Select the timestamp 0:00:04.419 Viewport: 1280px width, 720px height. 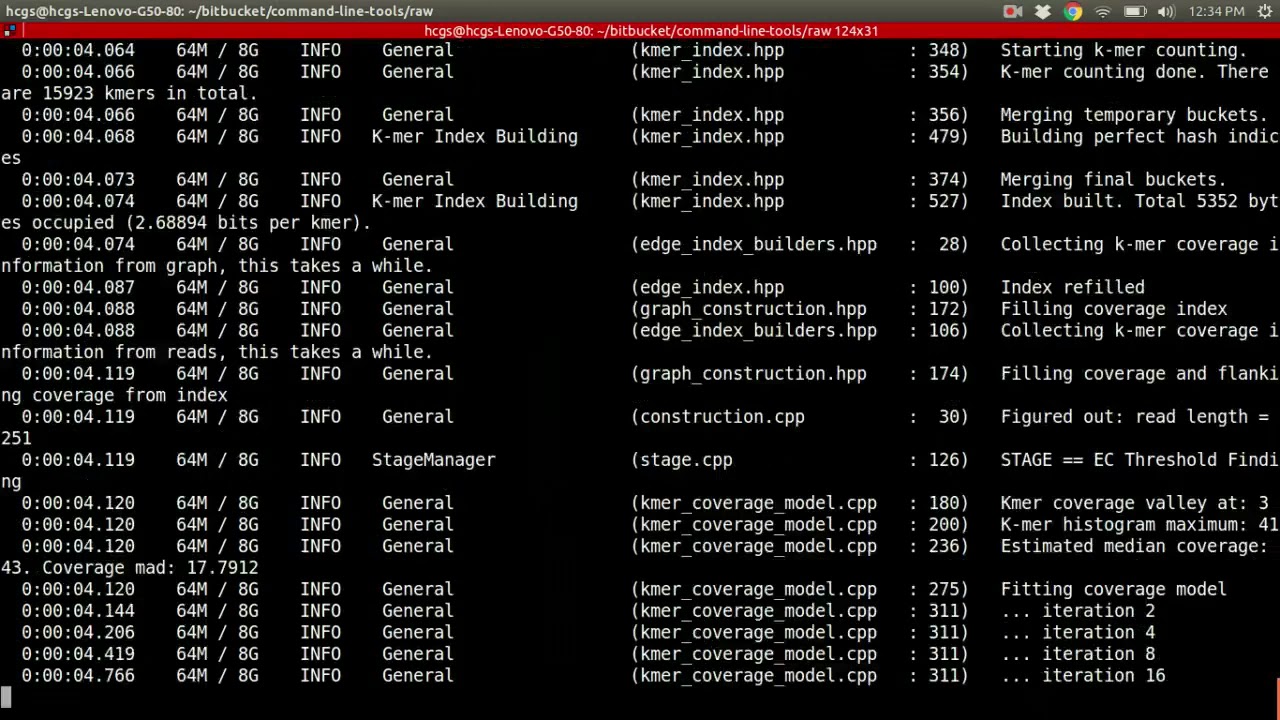78,654
